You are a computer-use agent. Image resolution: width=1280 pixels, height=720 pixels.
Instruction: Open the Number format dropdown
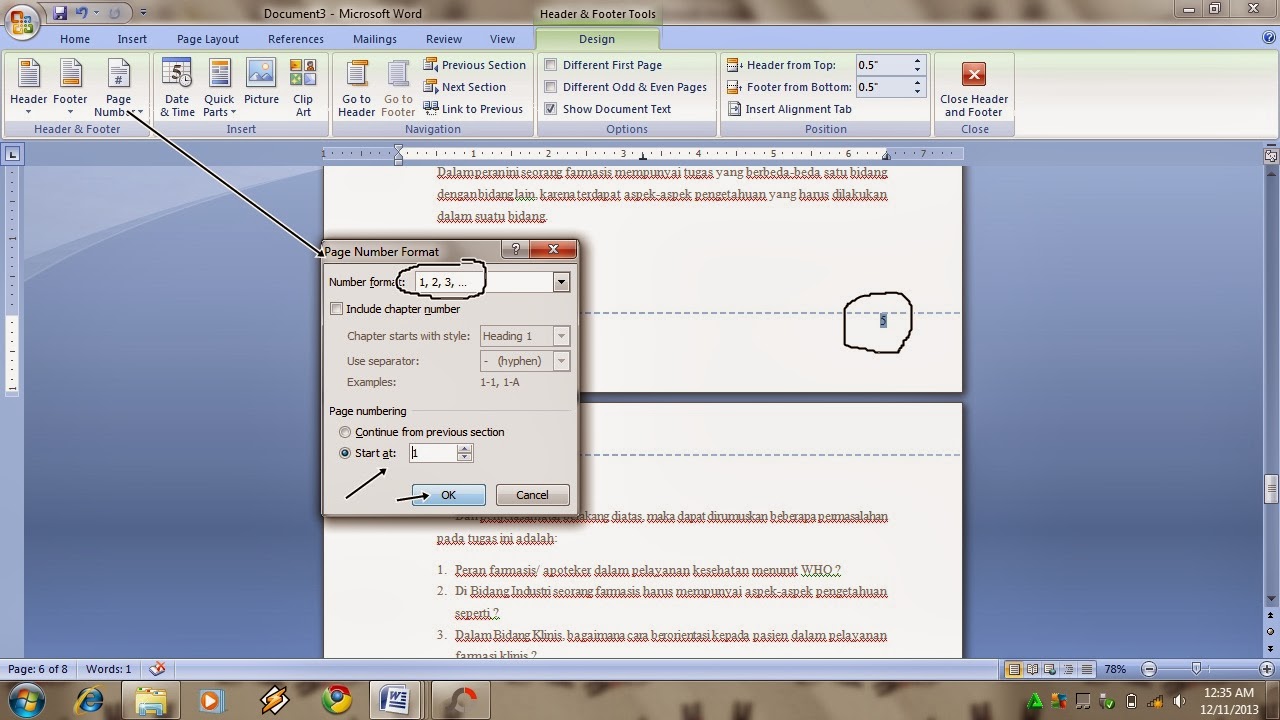561,282
